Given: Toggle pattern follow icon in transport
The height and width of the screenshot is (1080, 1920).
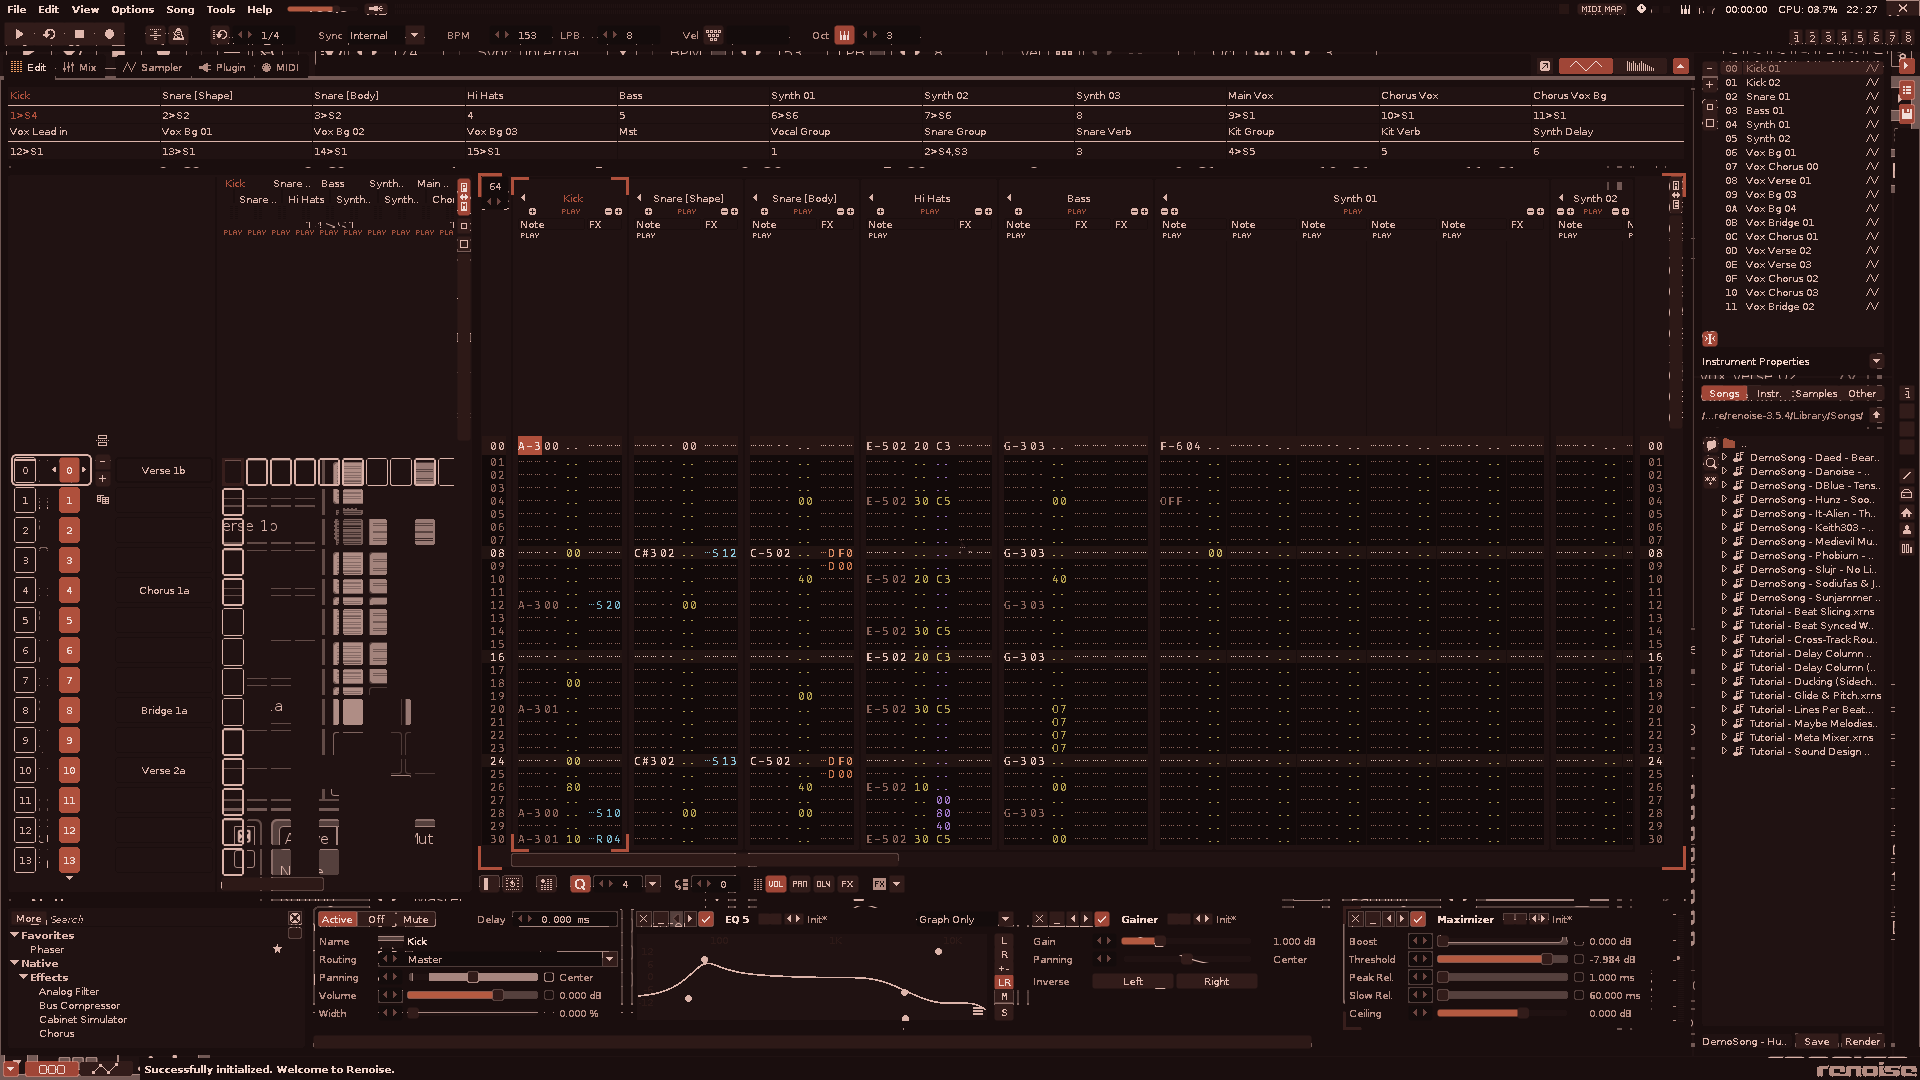Looking at the screenshot, I should pyautogui.click(x=155, y=34).
